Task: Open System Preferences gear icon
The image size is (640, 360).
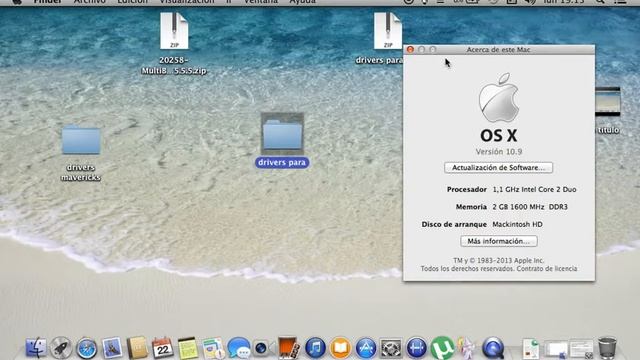Action: click(x=391, y=348)
